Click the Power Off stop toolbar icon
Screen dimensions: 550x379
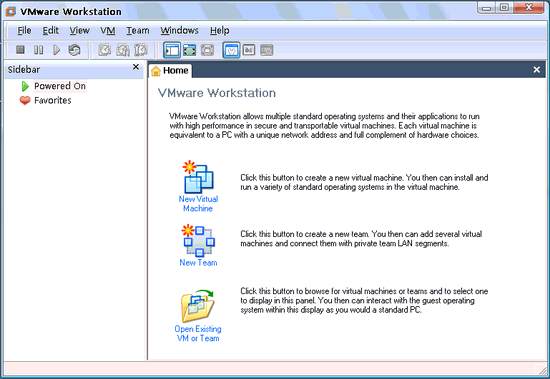click(x=20, y=50)
